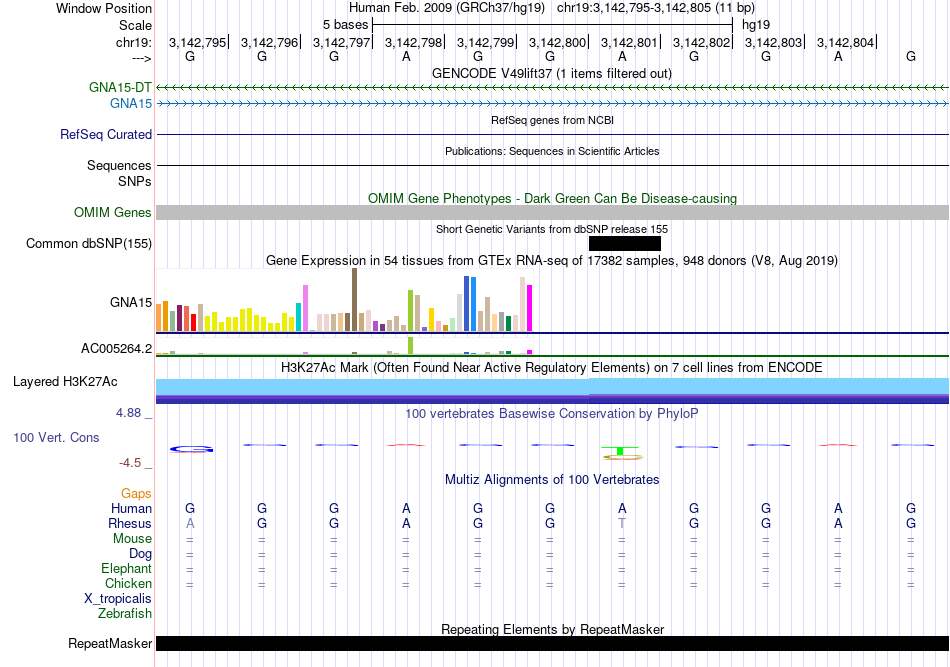Click the 4.88 PhyloP maximum value
The image size is (950, 667).
click(128, 413)
